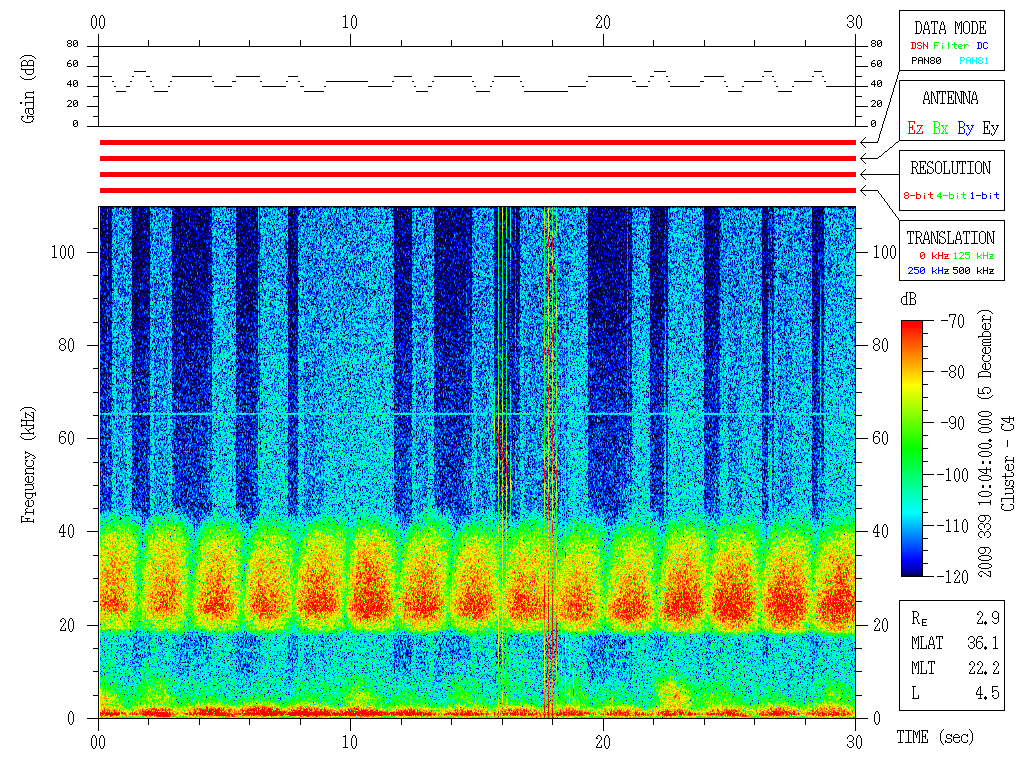The height and width of the screenshot is (768, 1024).
Task: Click the 00 label on the top time axis
Action: (x=98, y=23)
